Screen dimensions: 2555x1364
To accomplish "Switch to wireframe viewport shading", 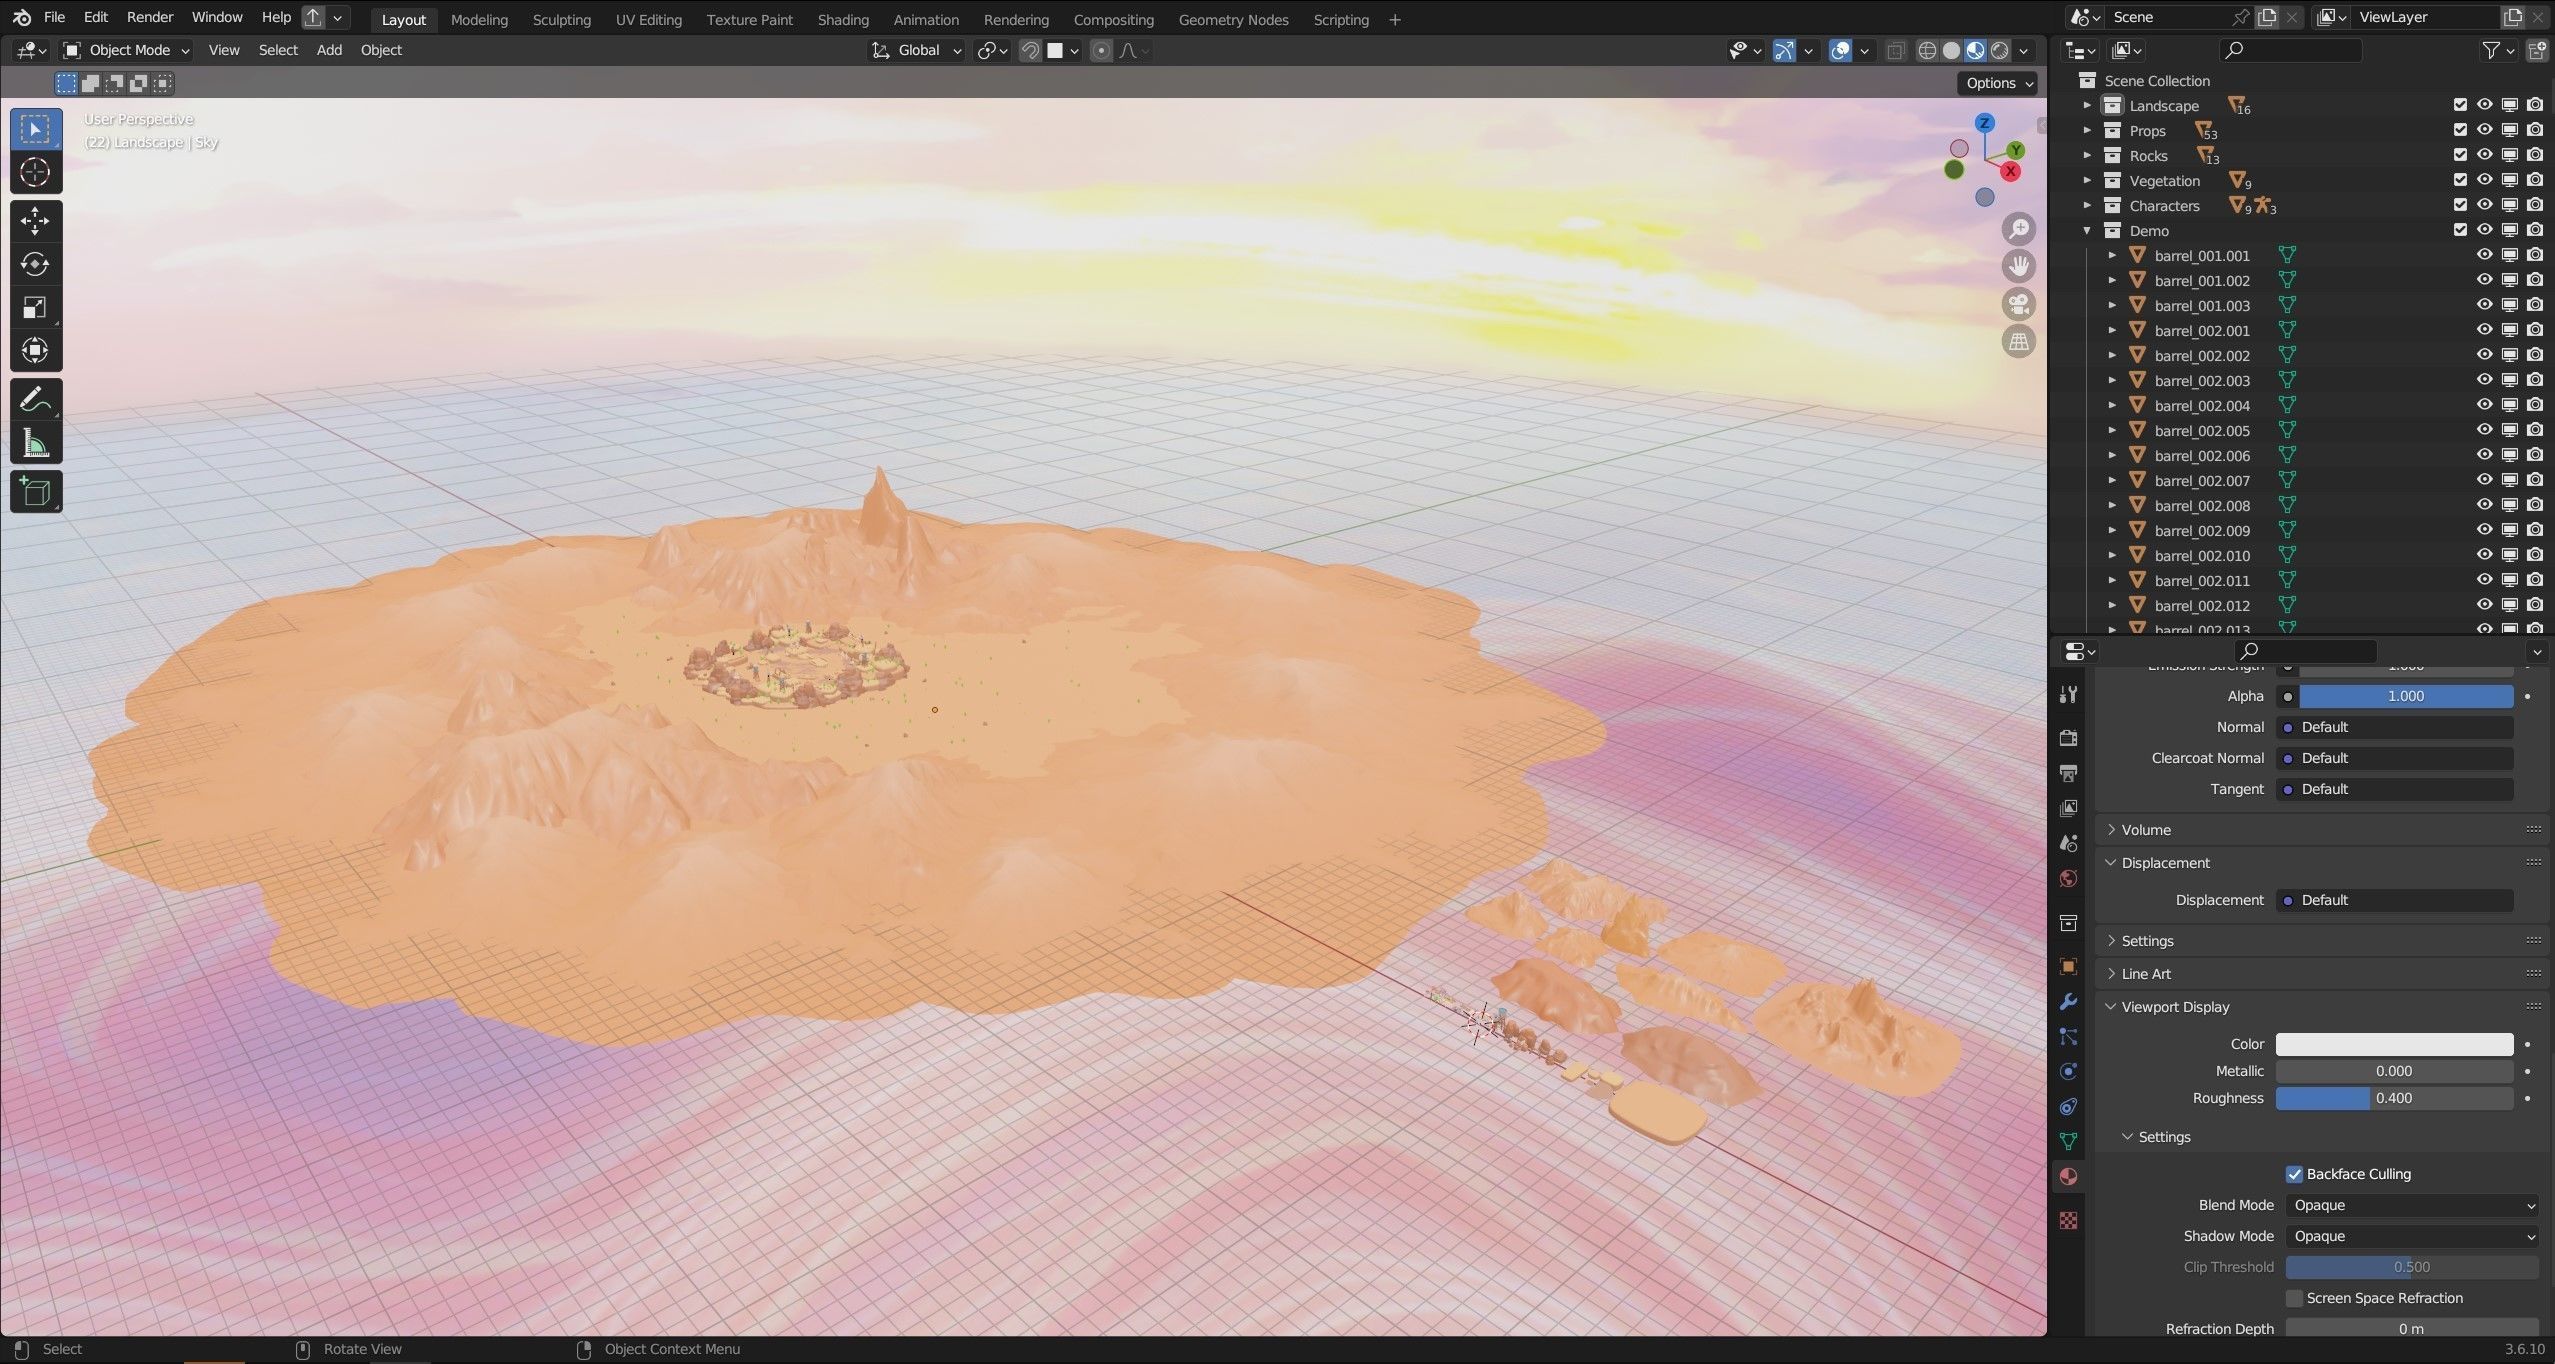I will (x=1927, y=50).
